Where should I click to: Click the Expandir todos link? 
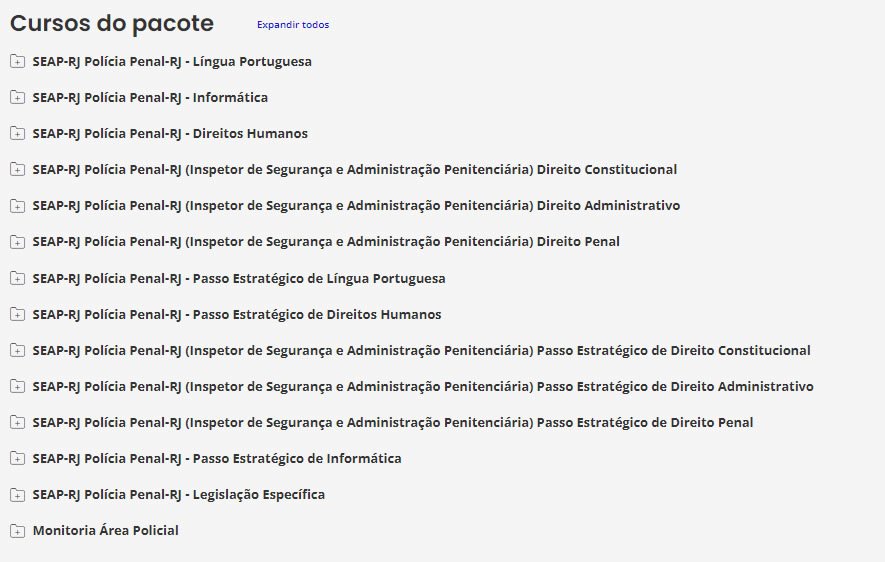292,25
